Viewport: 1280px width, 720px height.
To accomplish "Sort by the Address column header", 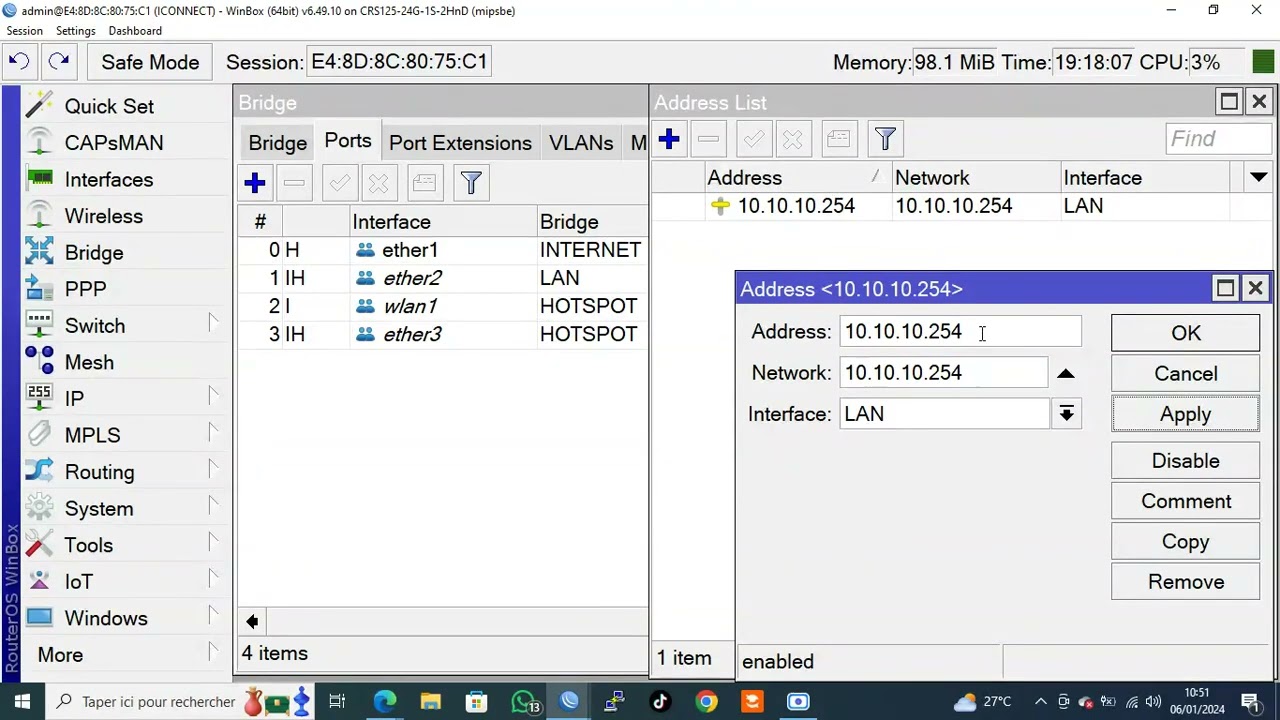I will [x=799, y=178].
